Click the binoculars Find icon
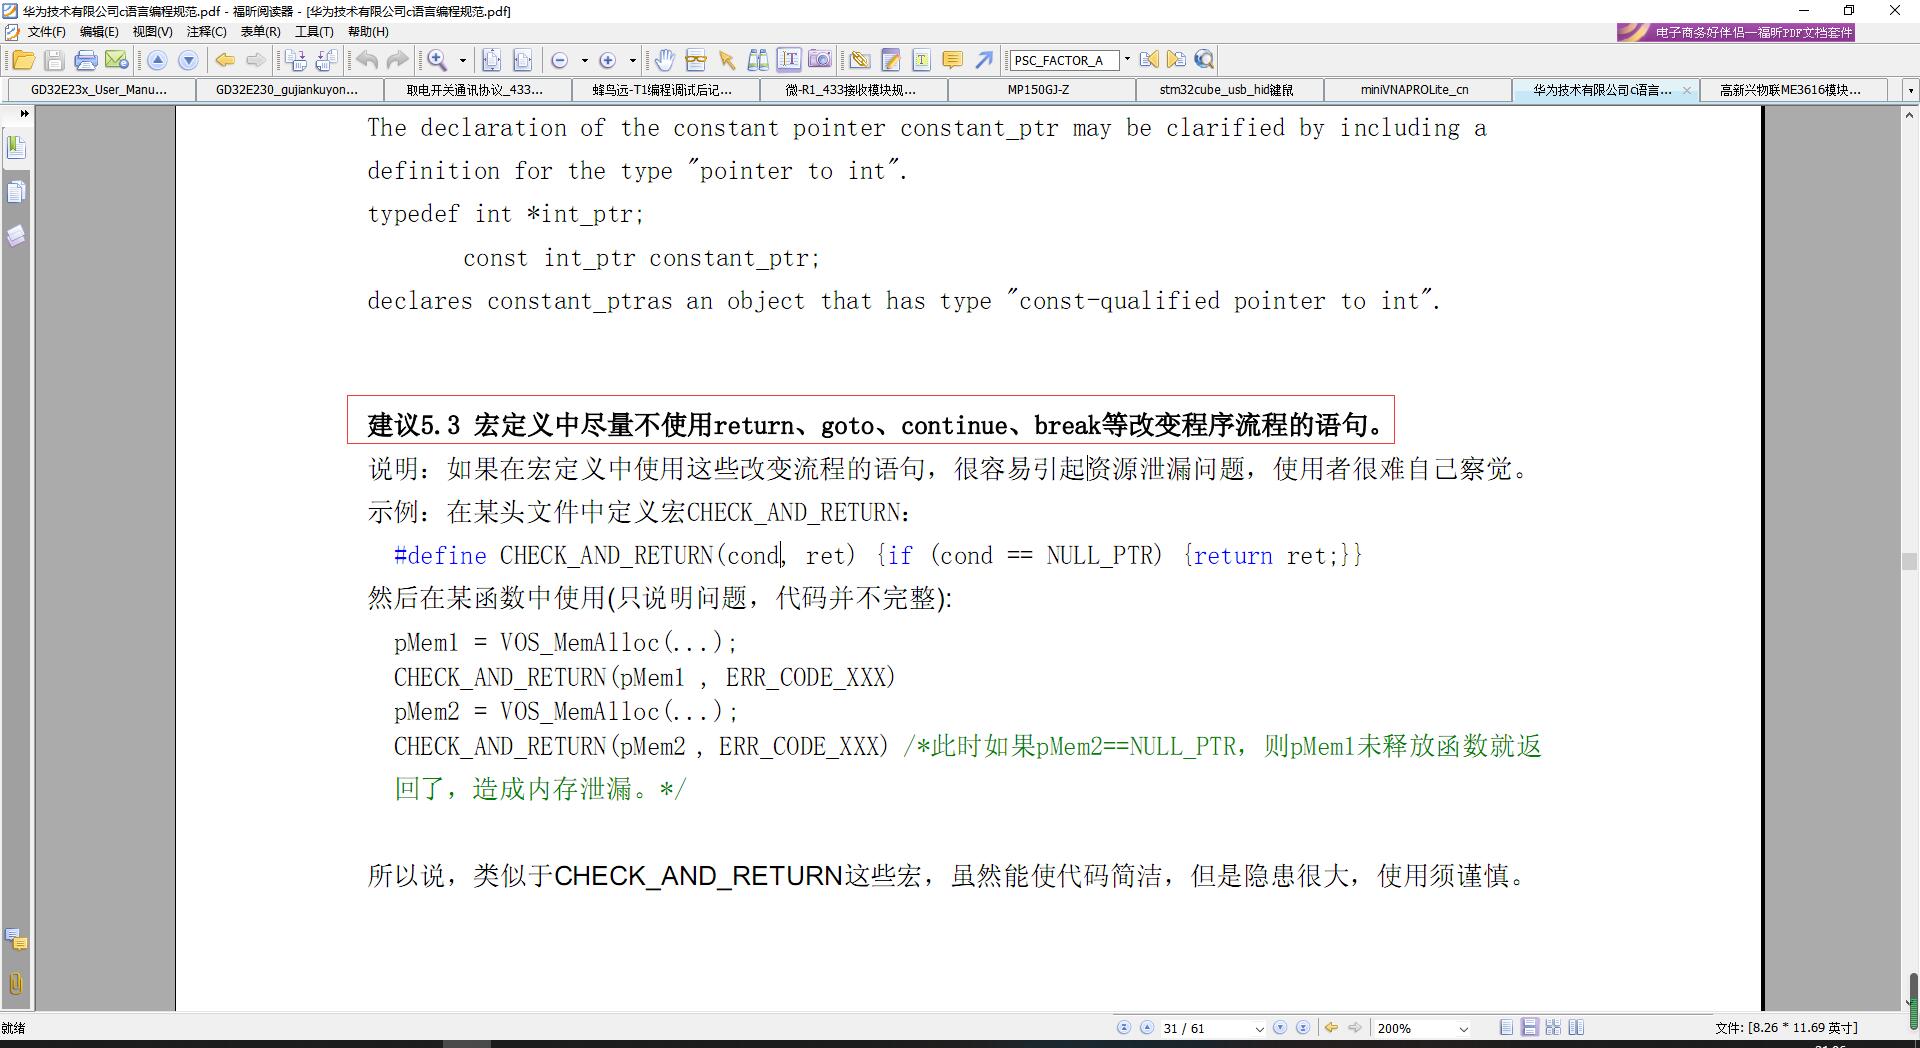This screenshot has width=1920, height=1048. coord(758,60)
